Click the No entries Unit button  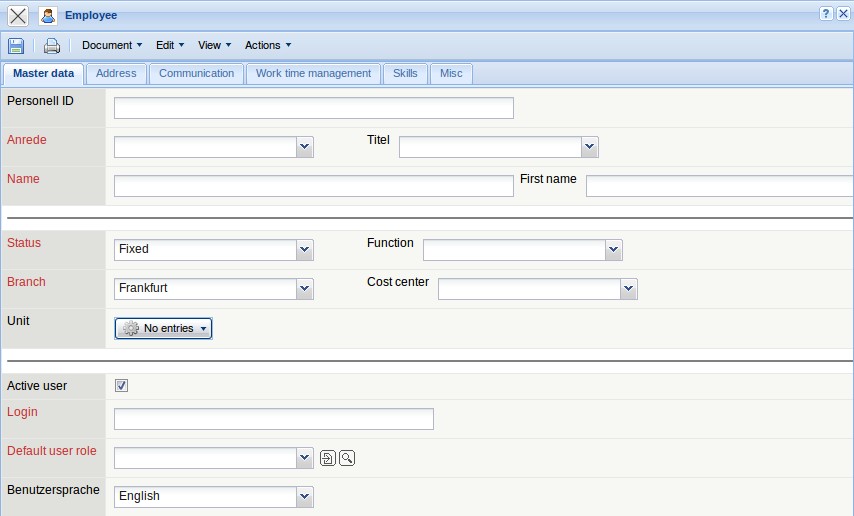click(x=164, y=328)
